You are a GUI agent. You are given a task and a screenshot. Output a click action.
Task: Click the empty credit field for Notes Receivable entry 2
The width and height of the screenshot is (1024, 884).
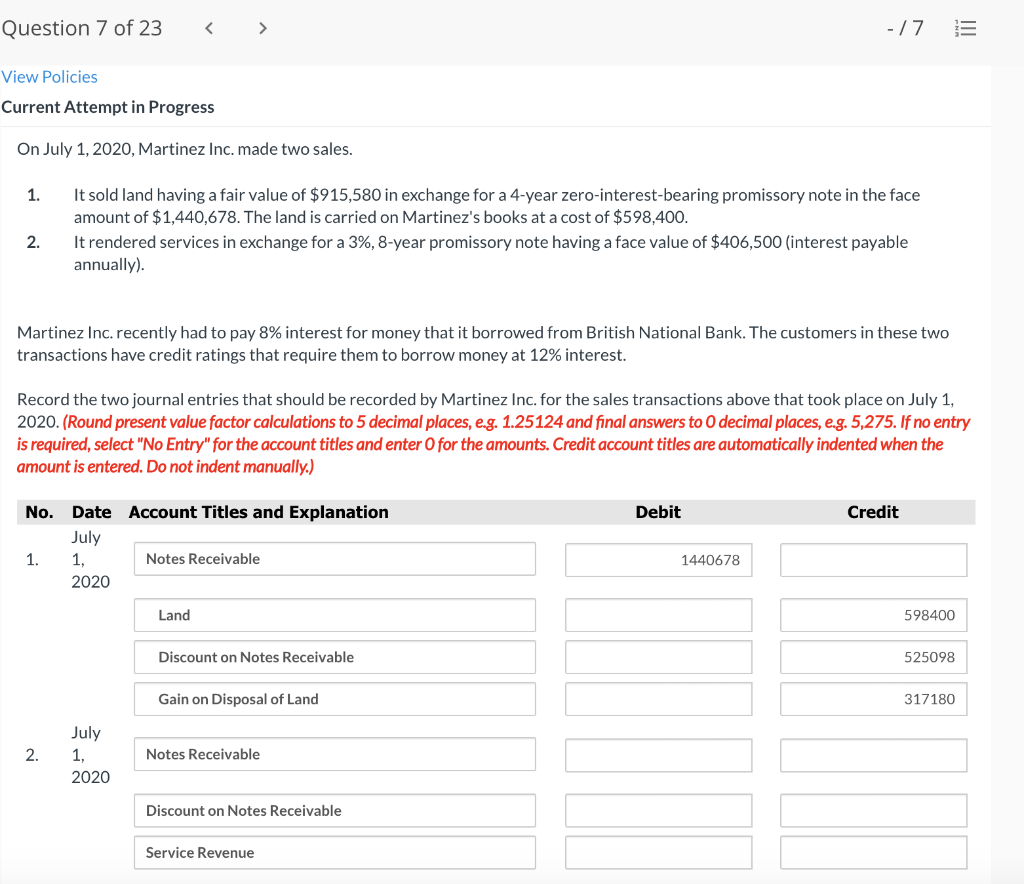(872, 754)
